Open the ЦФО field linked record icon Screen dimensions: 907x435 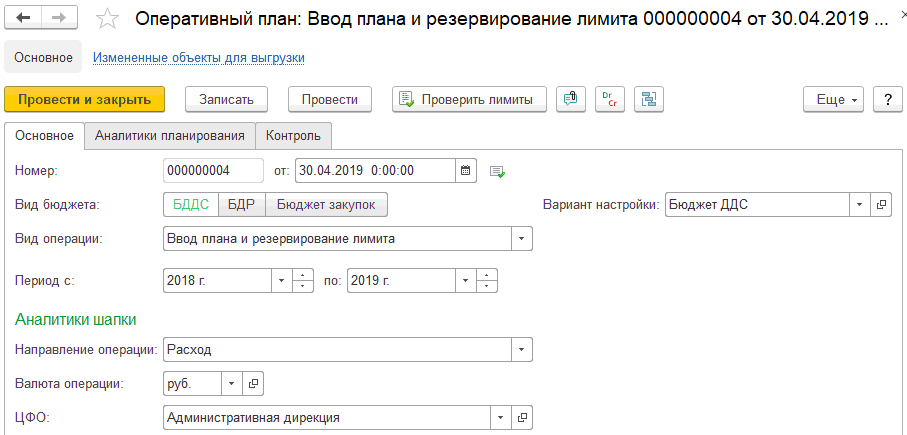(521, 417)
